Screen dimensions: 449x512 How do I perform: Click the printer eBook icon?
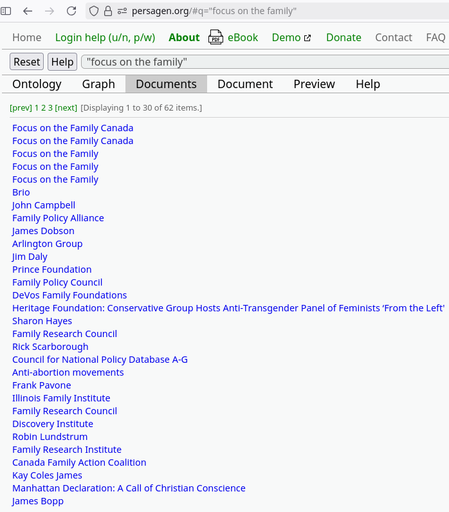[216, 37]
